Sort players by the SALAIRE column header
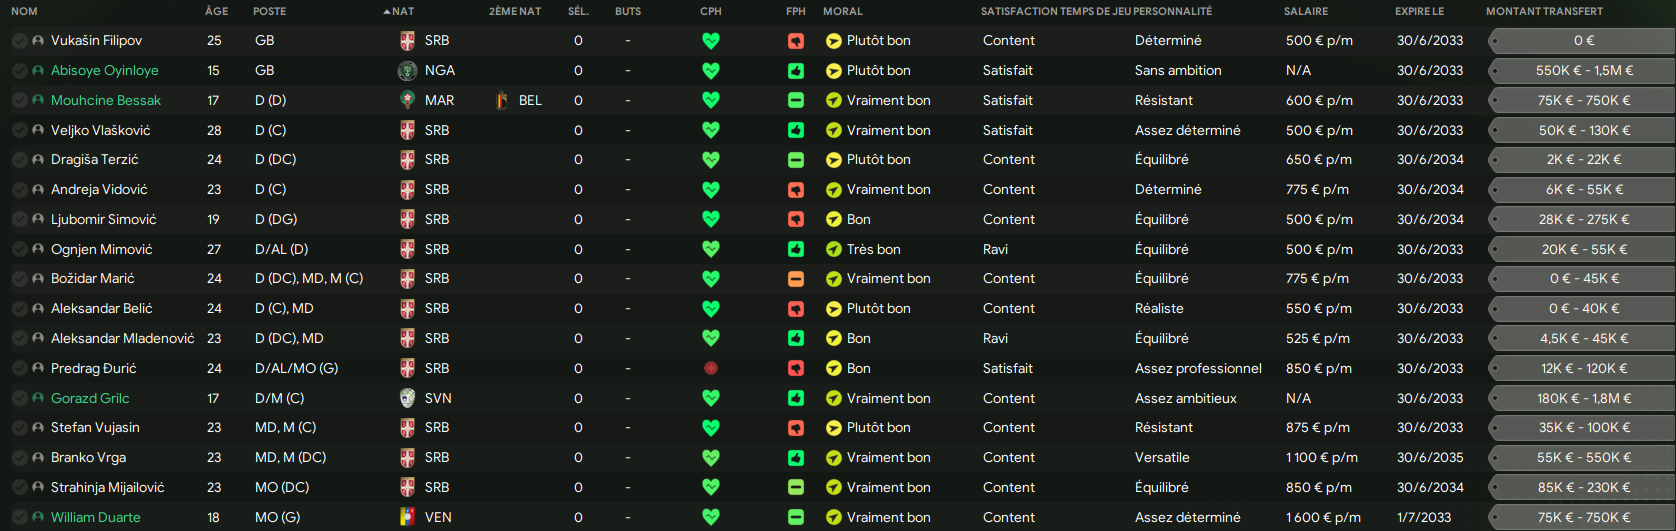 pyautogui.click(x=1306, y=11)
